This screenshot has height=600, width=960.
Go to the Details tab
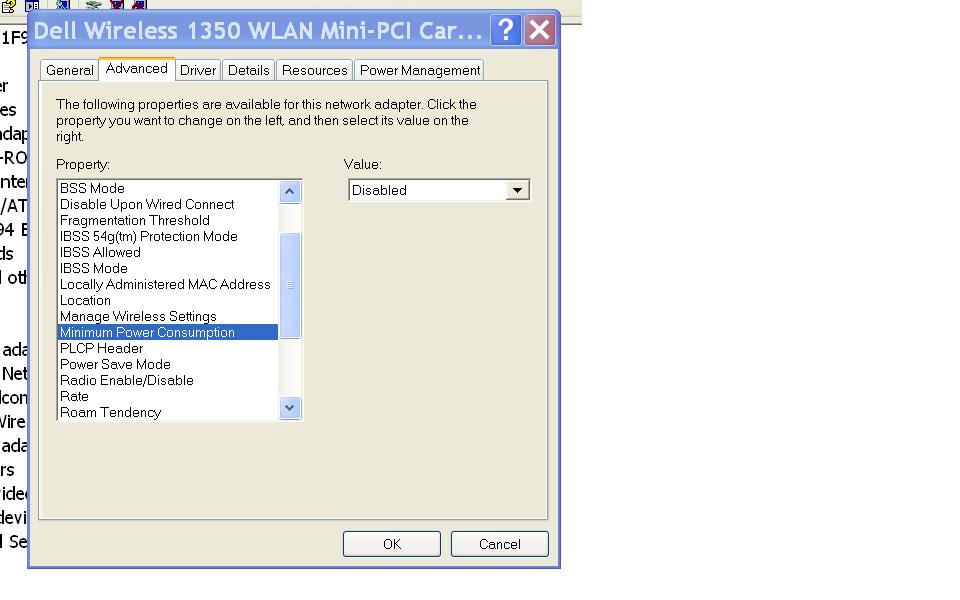click(x=249, y=70)
